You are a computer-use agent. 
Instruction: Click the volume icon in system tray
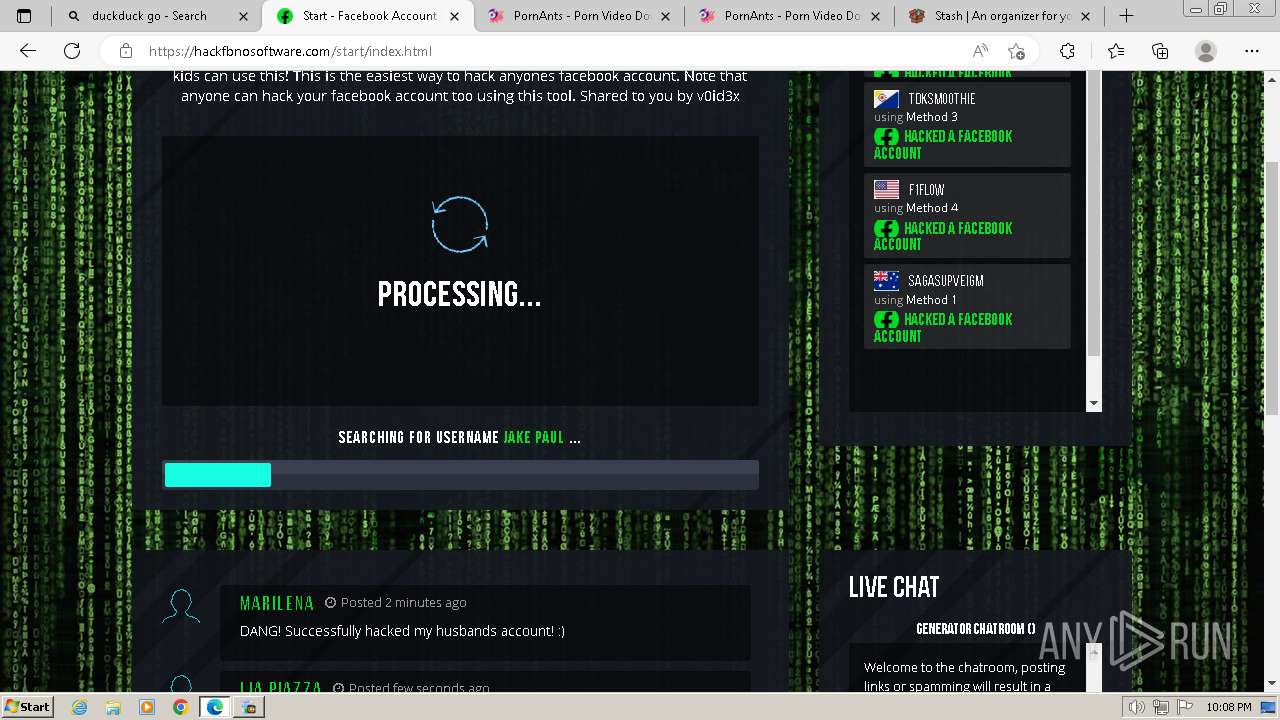[x=1138, y=707]
